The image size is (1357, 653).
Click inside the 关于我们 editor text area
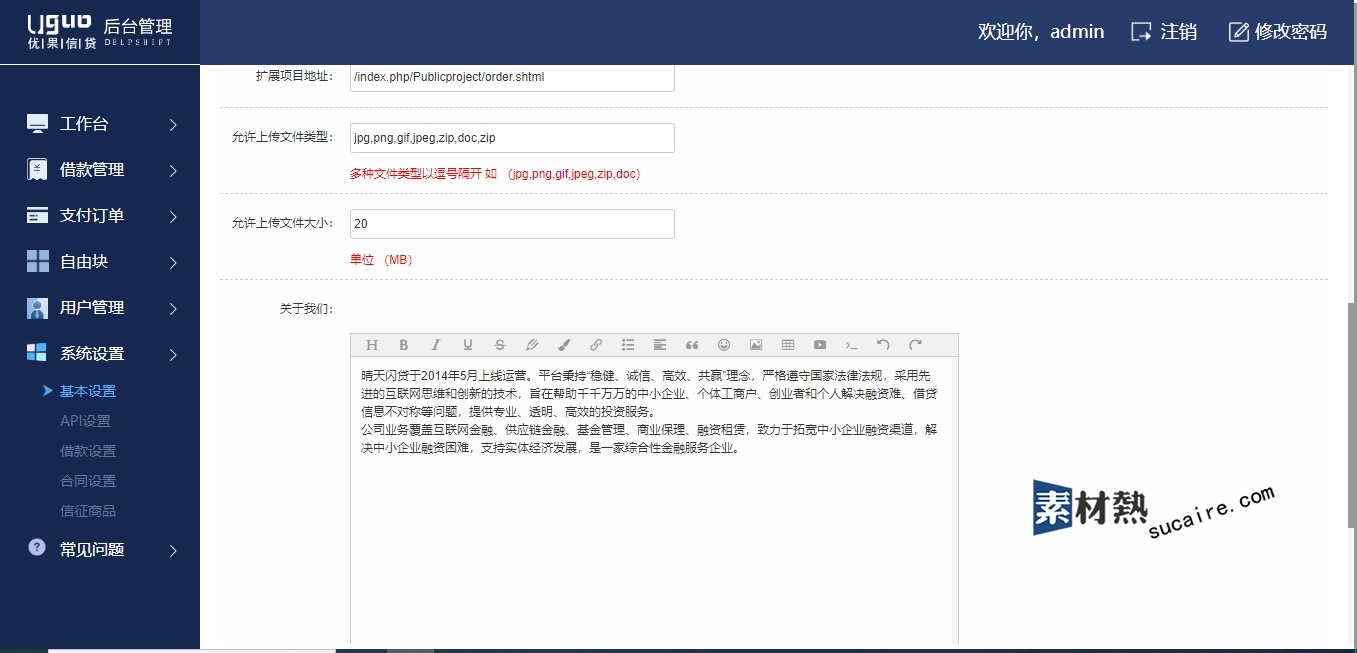654,500
